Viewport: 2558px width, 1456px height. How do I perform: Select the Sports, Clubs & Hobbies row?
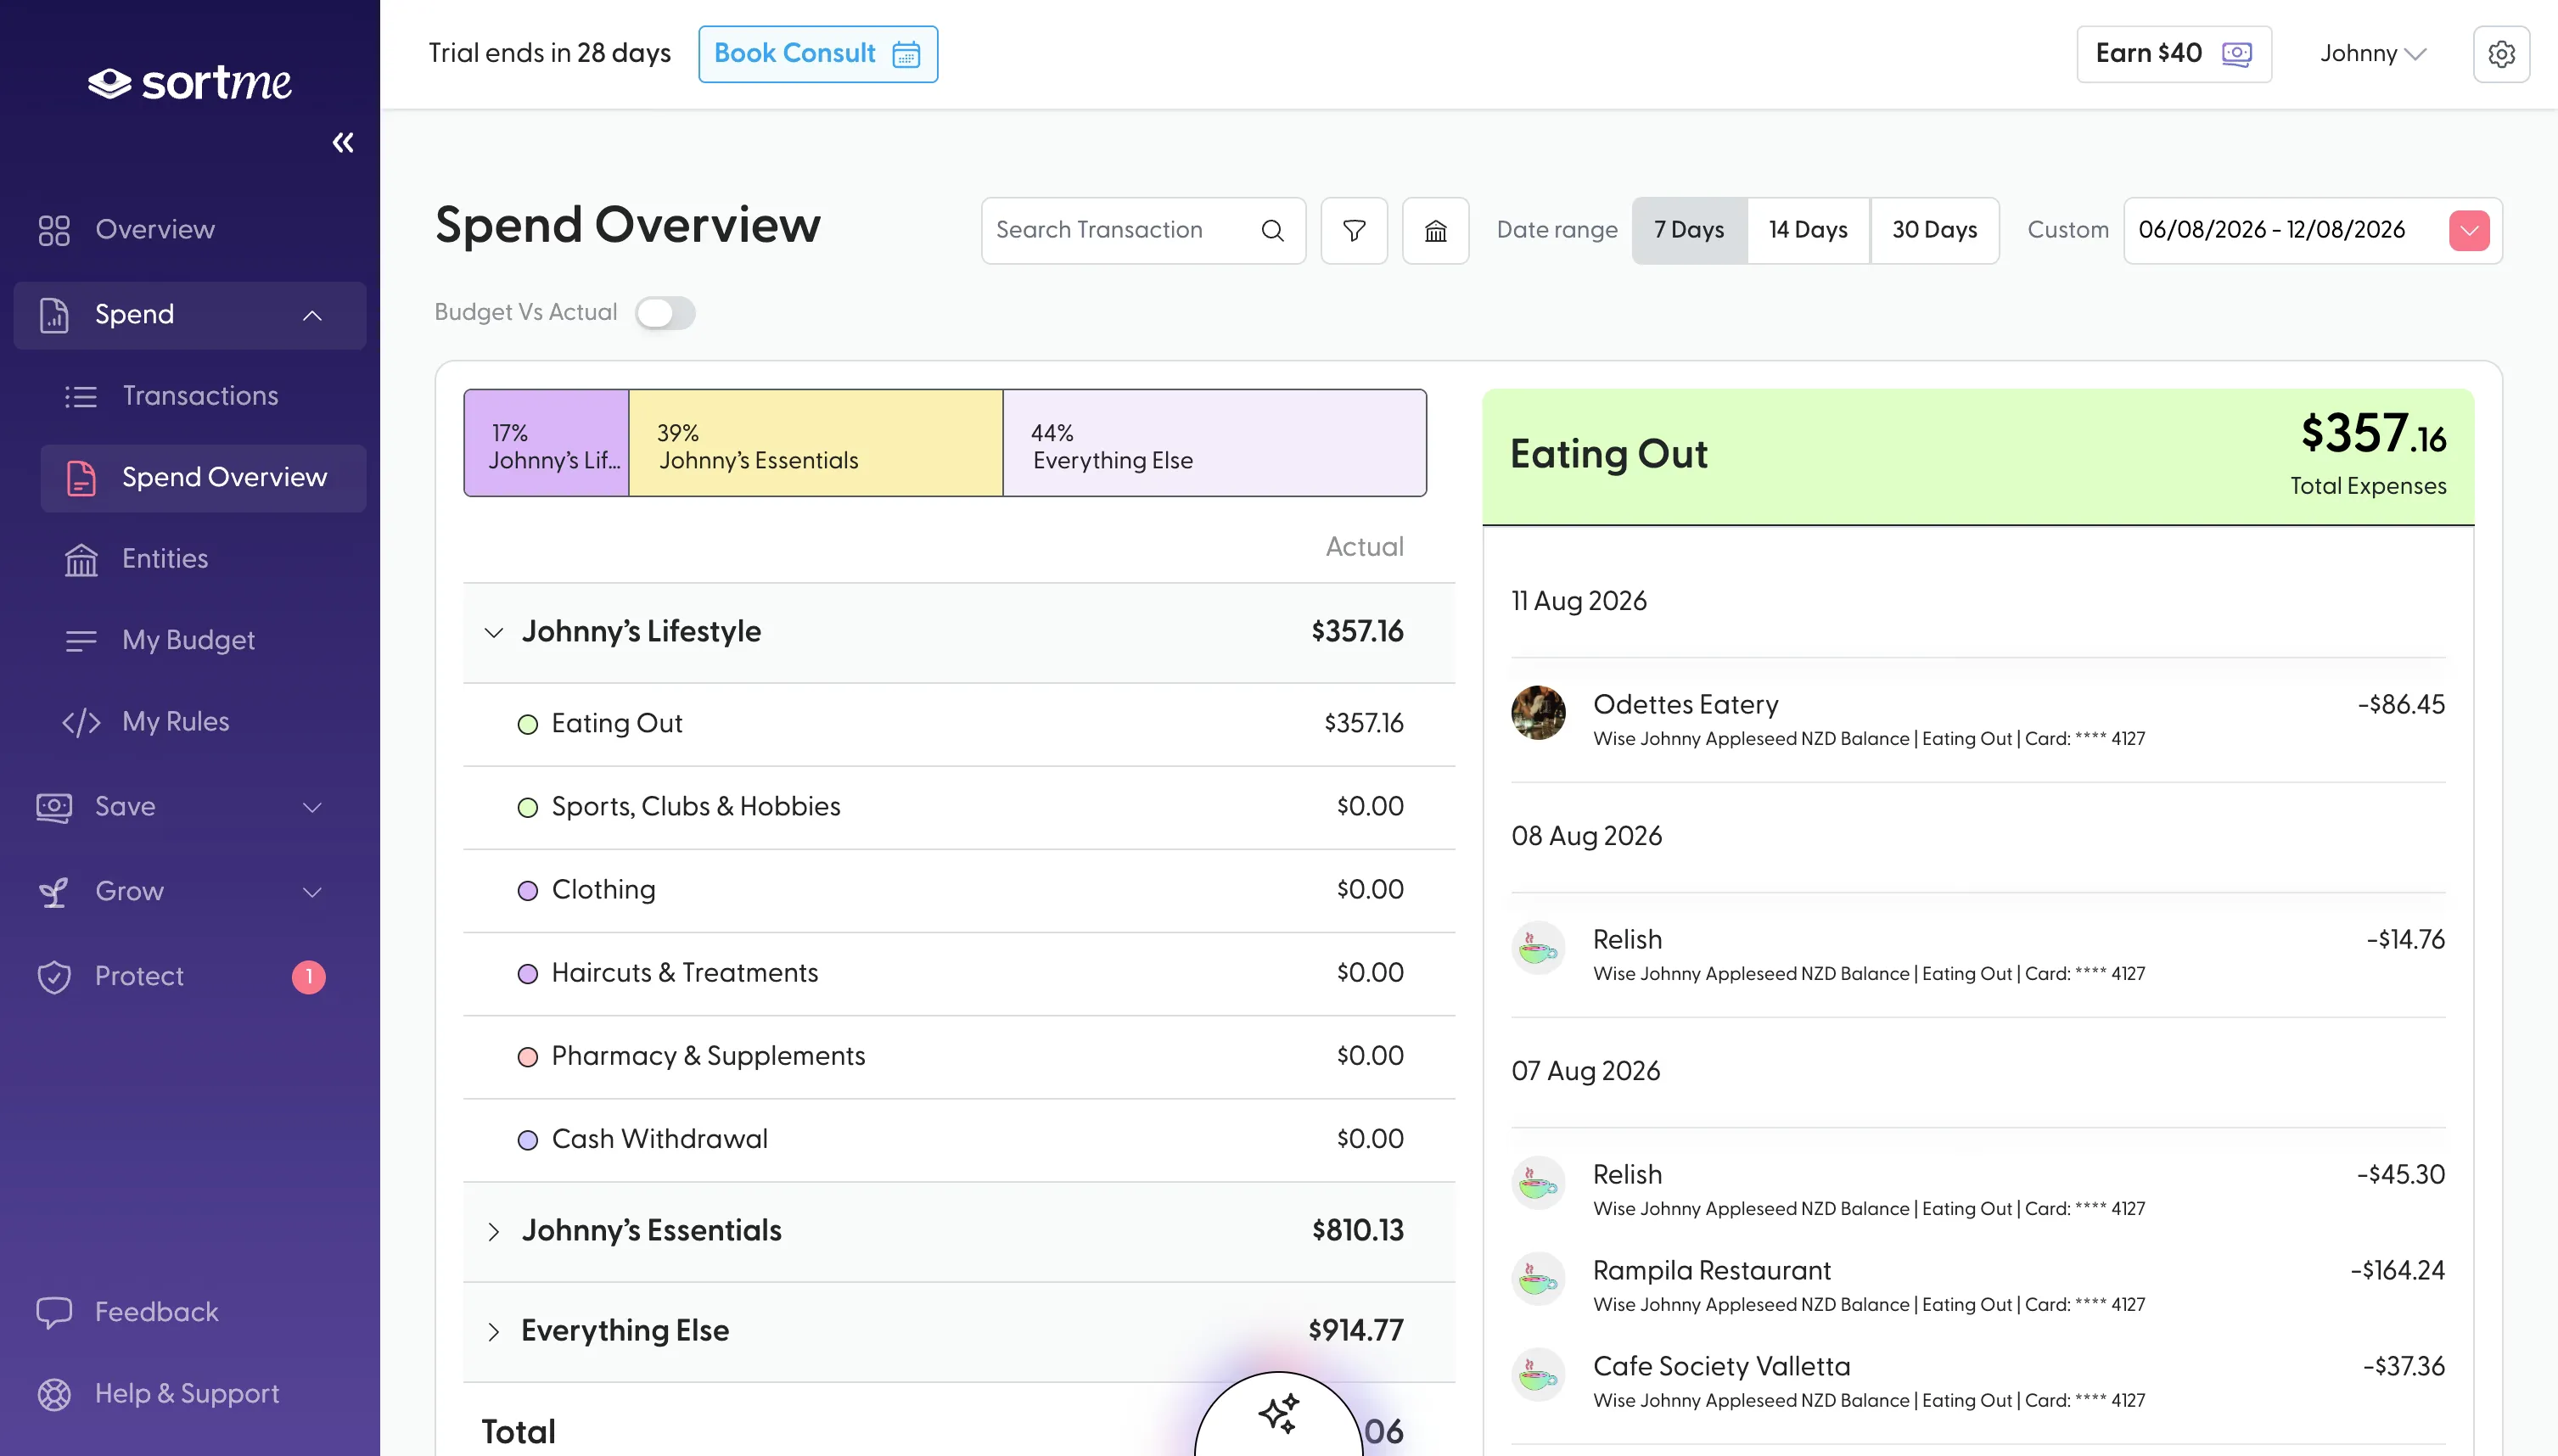(x=959, y=807)
